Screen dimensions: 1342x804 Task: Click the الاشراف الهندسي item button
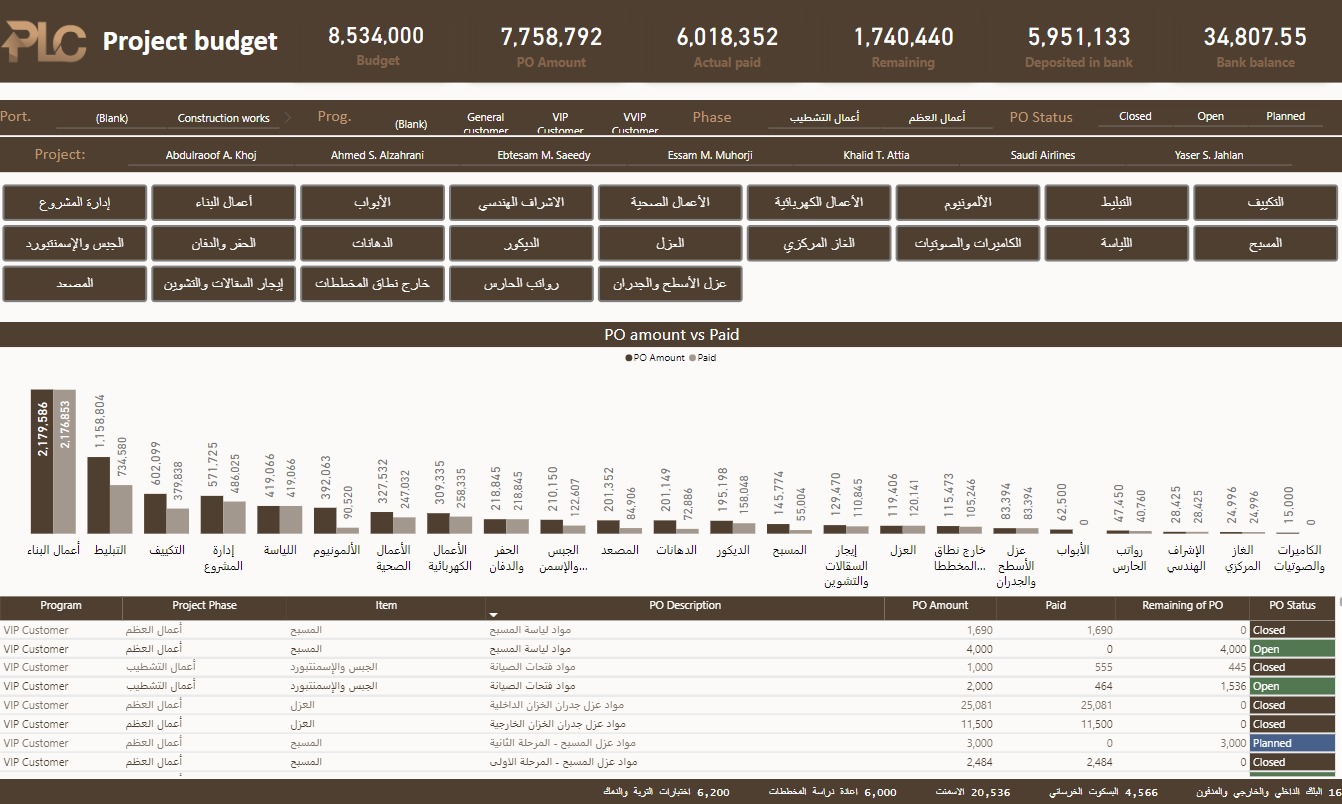tap(521, 202)
